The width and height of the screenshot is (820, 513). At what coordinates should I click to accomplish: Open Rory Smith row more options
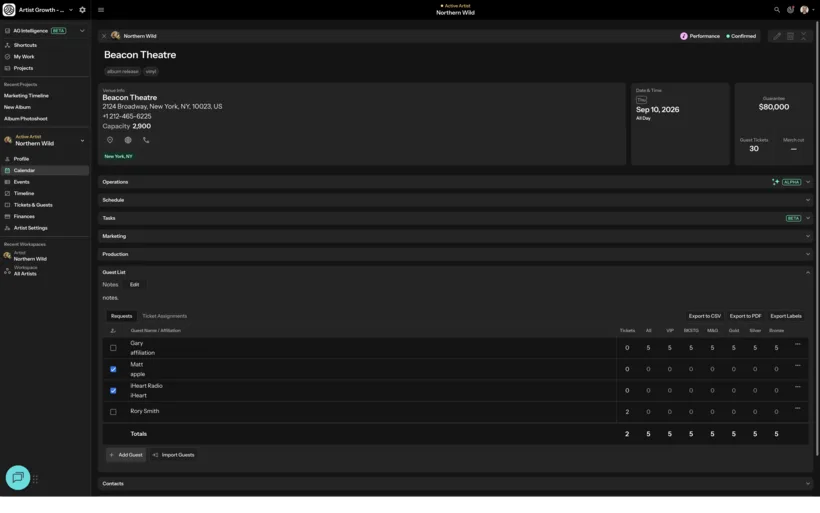[798, 408]
